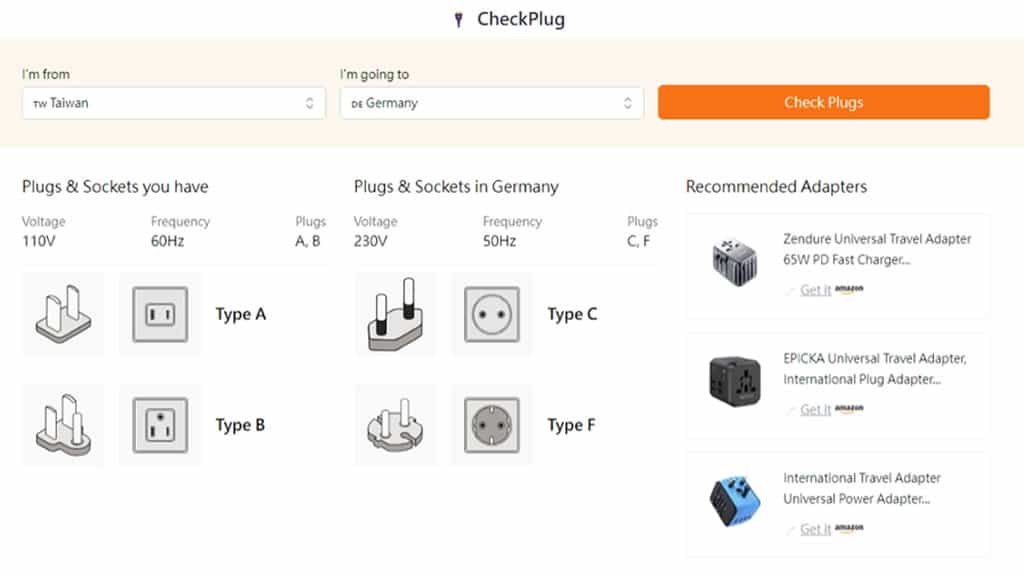This screenshot has height=575, width=1024.
Task: Click the Type C plug illustration
Action: point(394,314)
